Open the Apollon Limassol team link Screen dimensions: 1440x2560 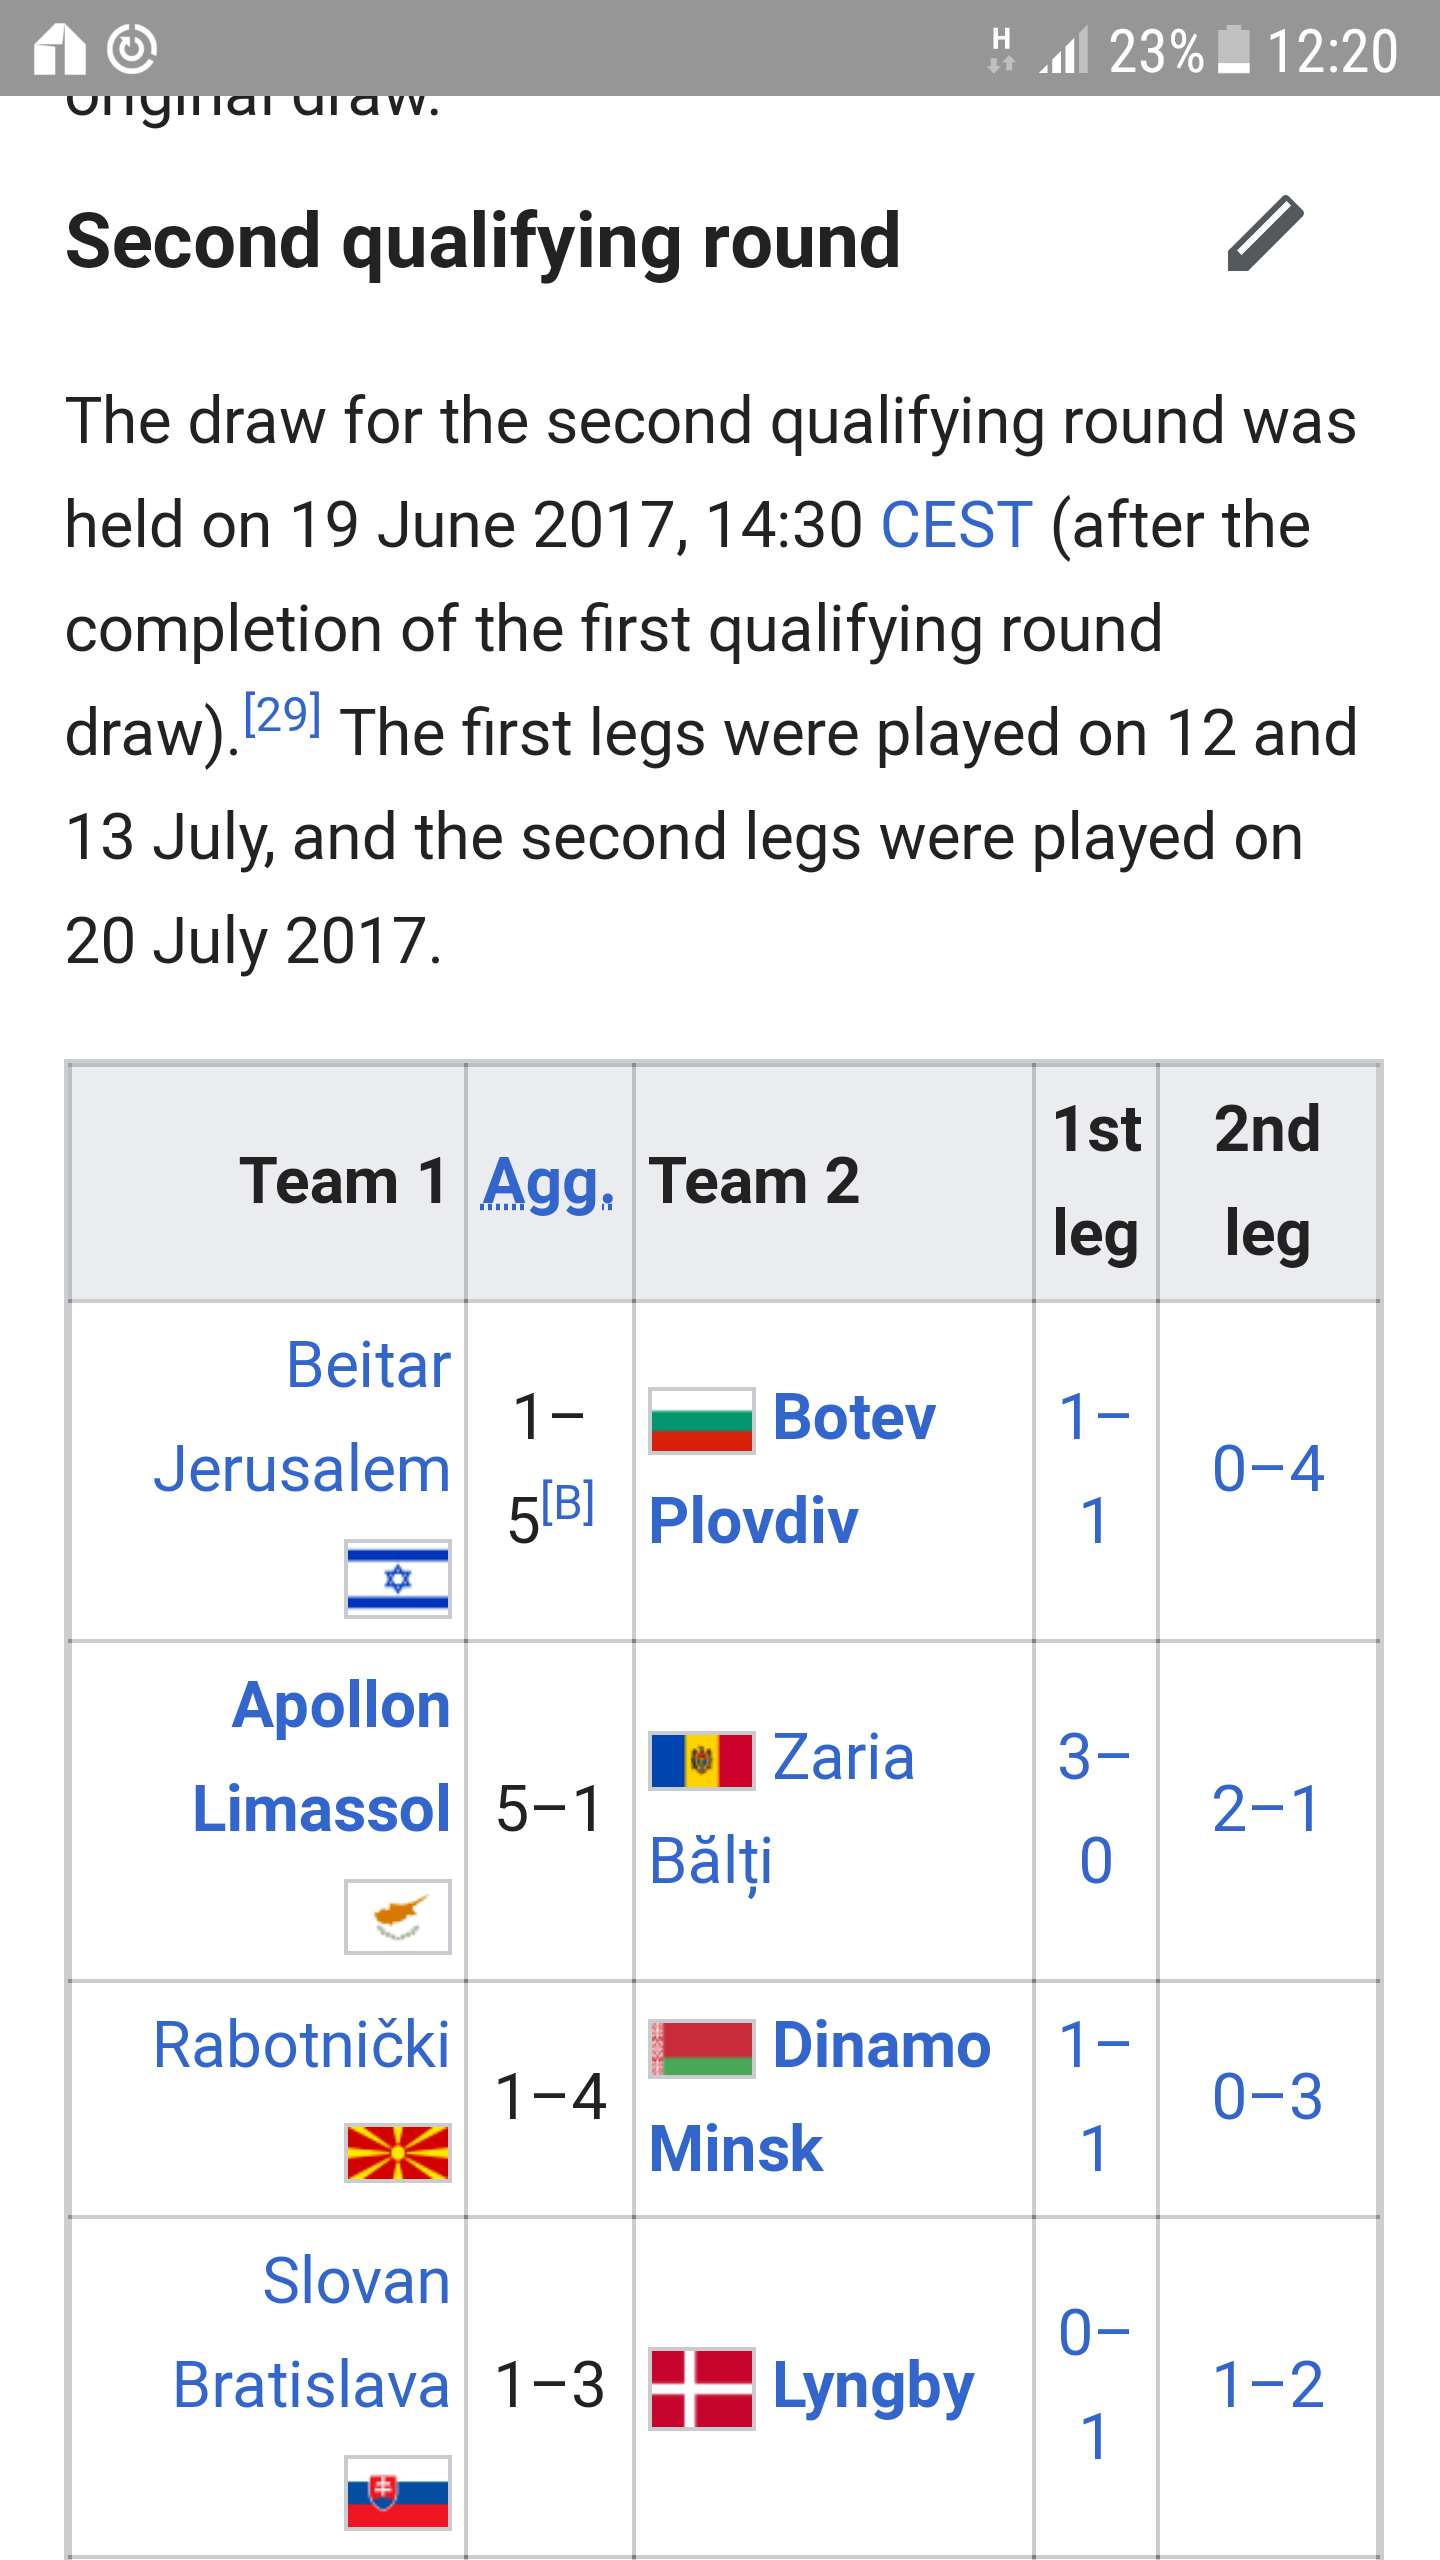[x=321, y=1757]
